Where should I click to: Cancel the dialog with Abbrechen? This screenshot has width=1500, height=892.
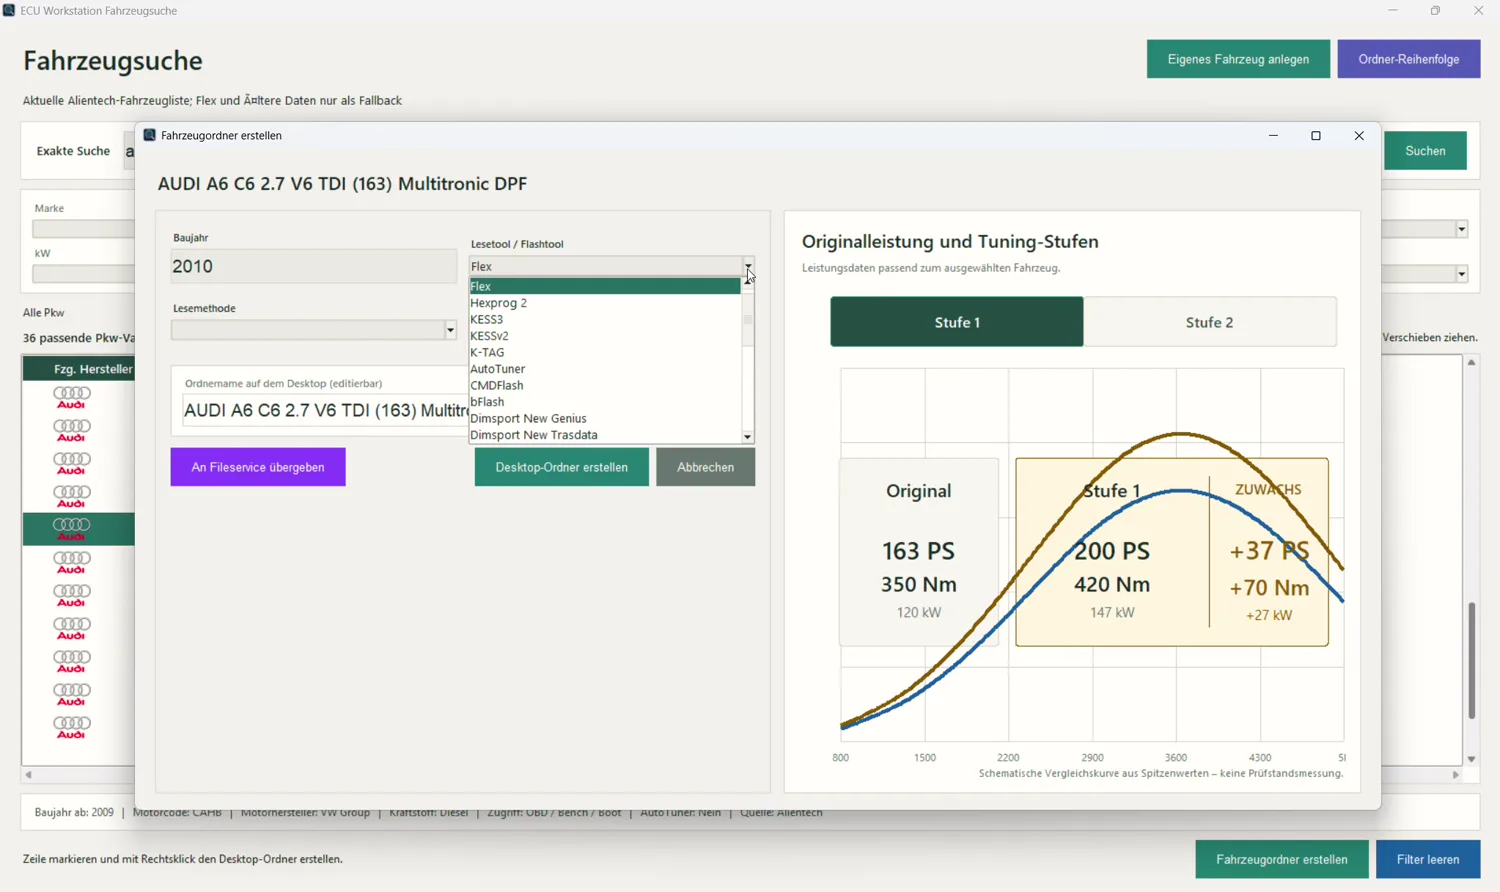coord(706,467)
